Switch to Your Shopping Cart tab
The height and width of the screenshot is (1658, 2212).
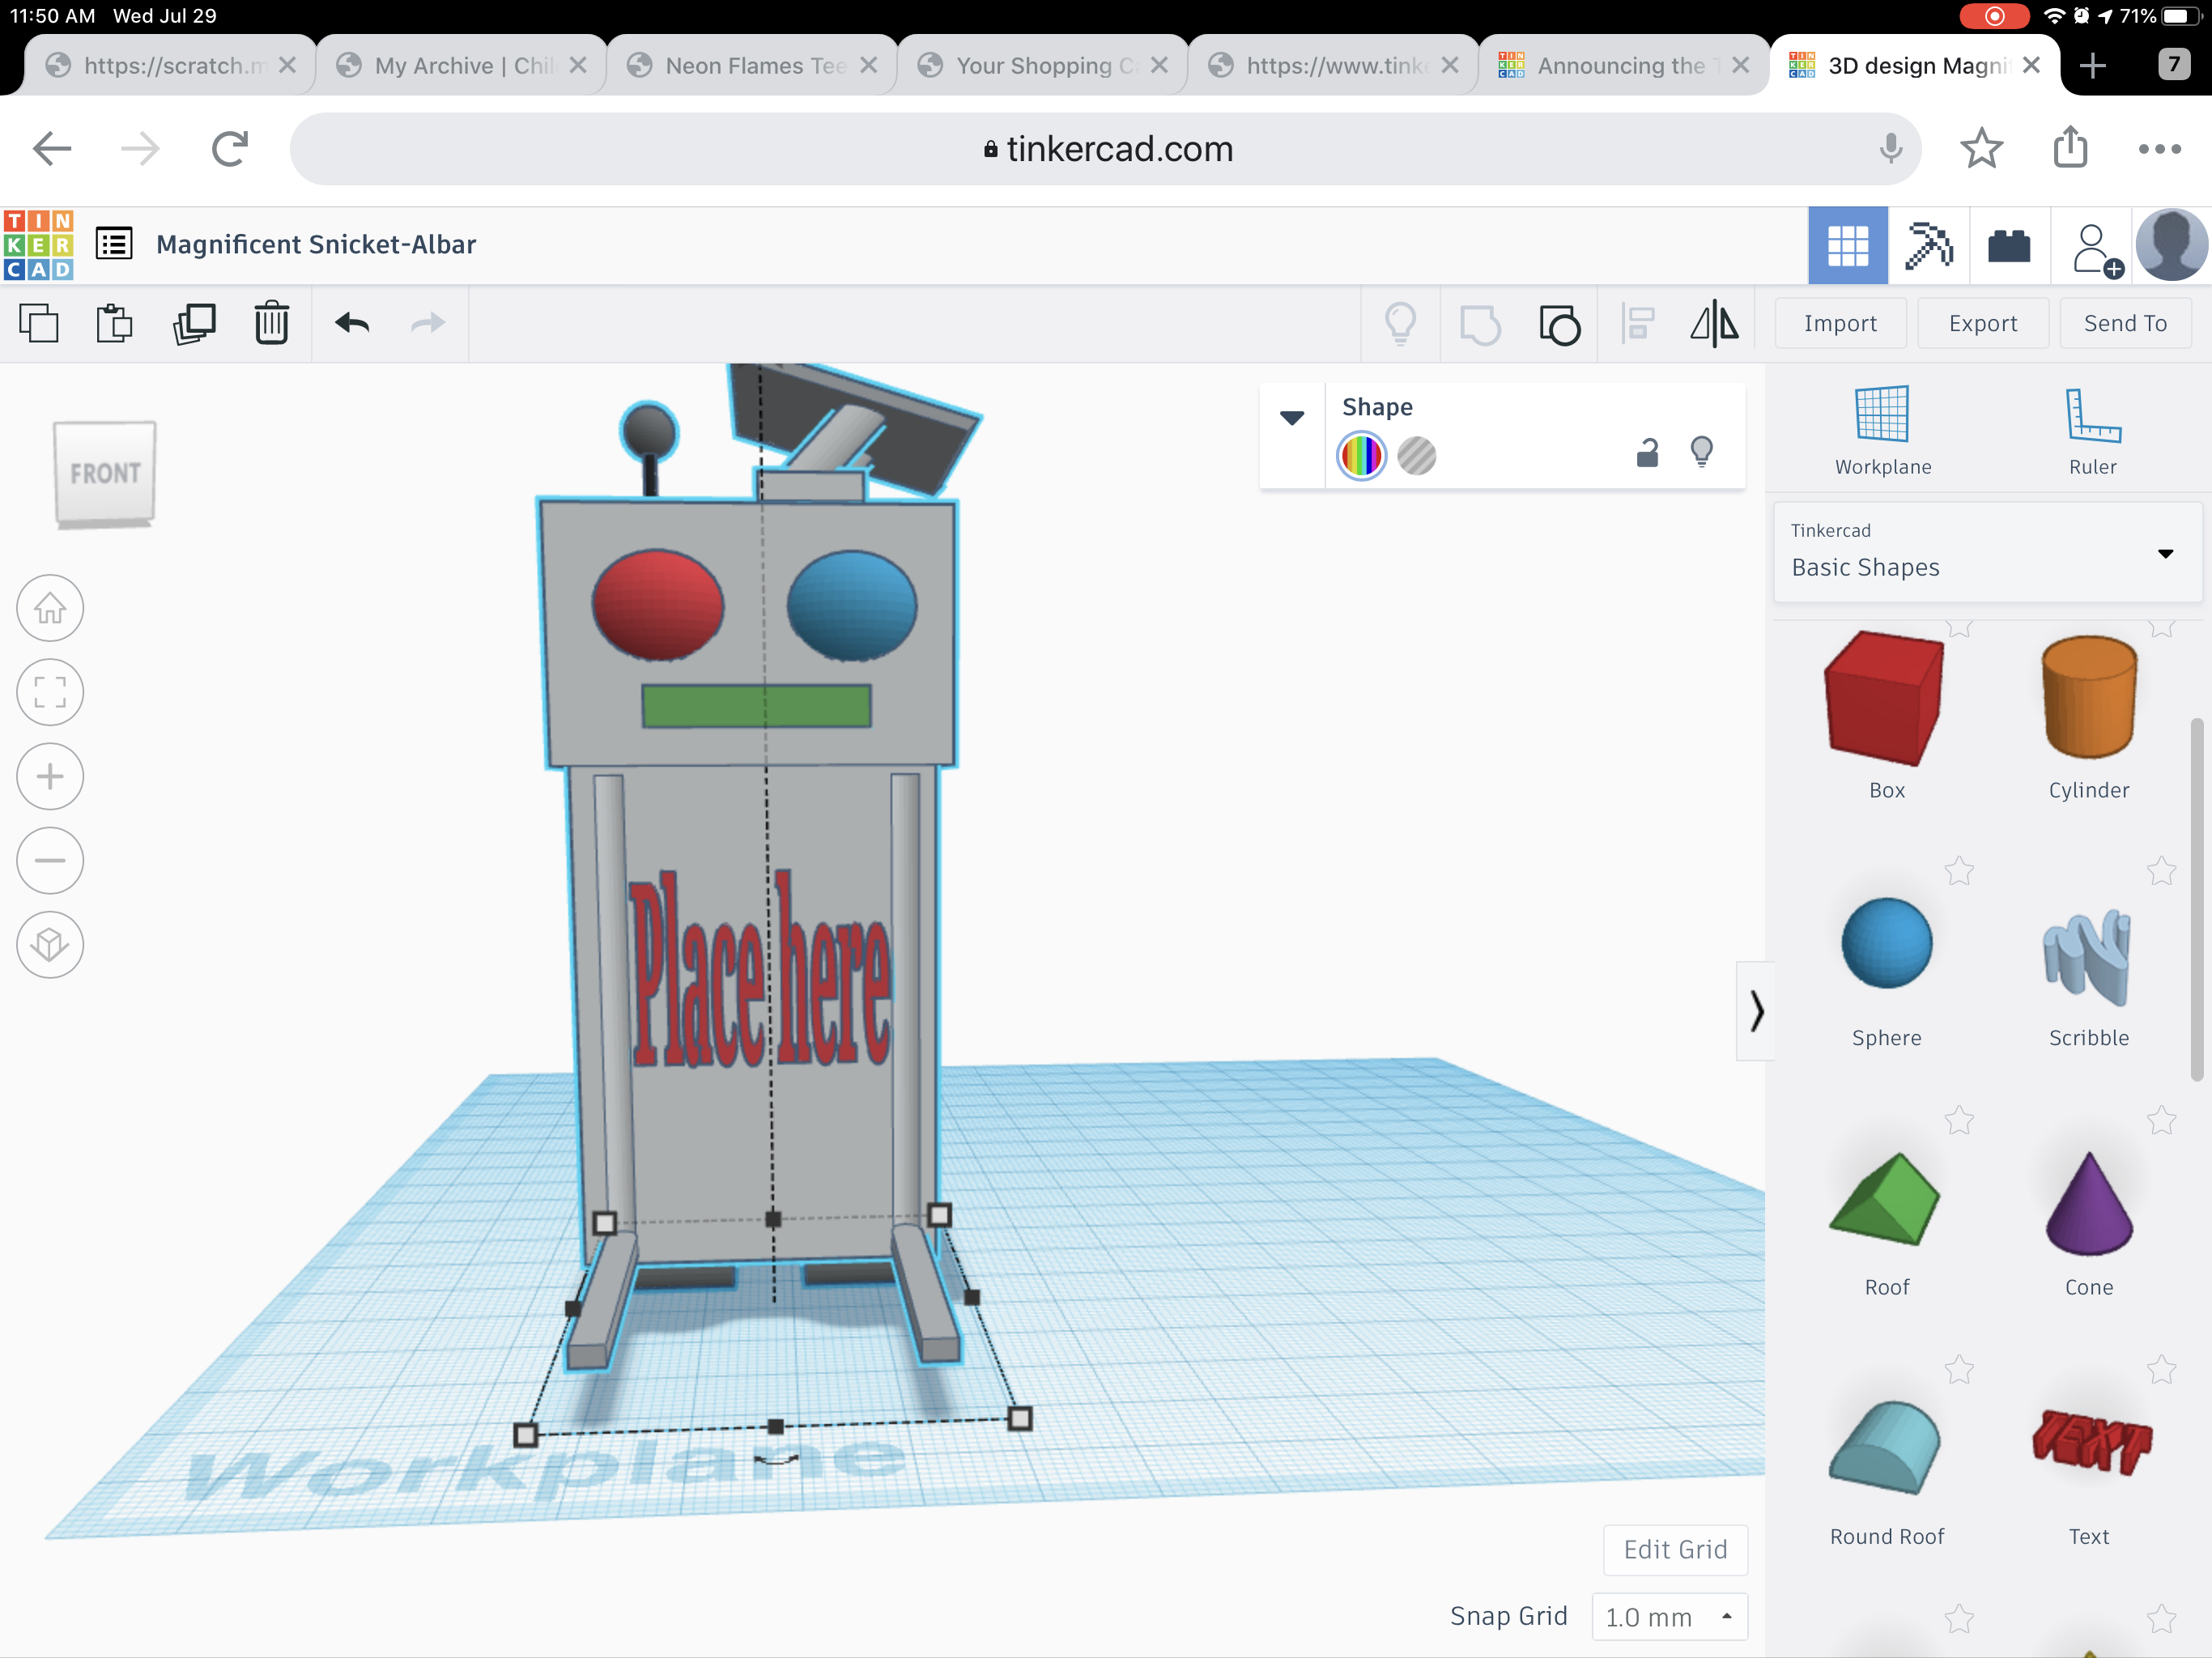[1043, 65]
